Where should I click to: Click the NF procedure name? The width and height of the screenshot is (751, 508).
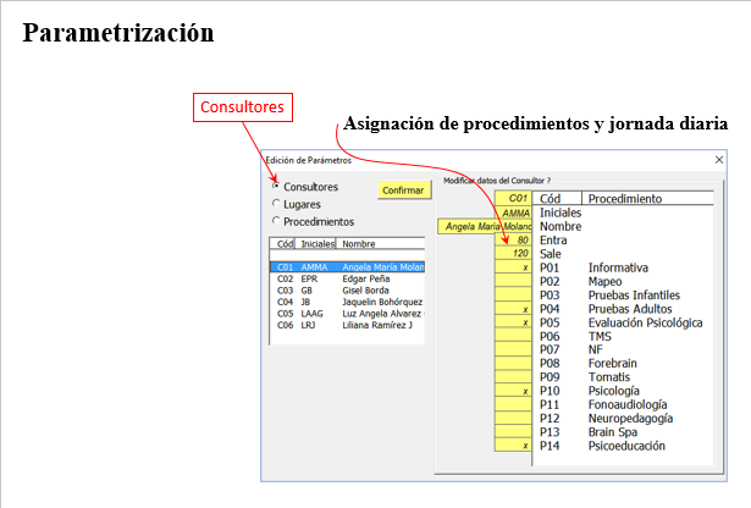point(595,350)
